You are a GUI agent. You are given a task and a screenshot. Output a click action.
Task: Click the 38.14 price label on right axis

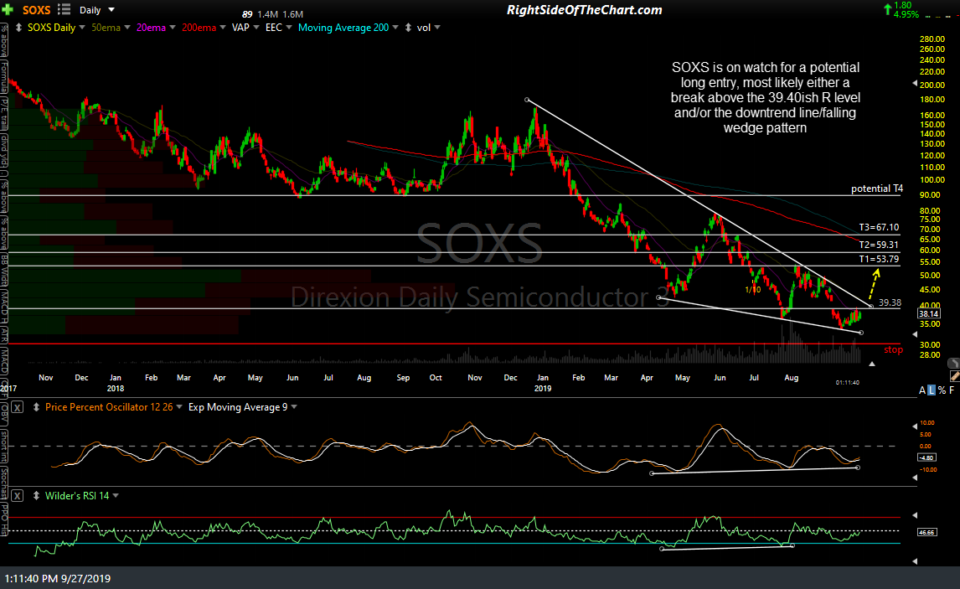pos(931,313)
